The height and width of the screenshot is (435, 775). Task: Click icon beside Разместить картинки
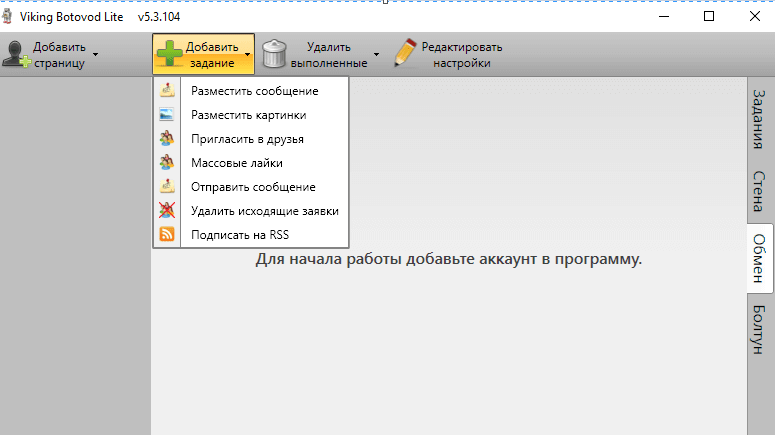click(167, 115)
